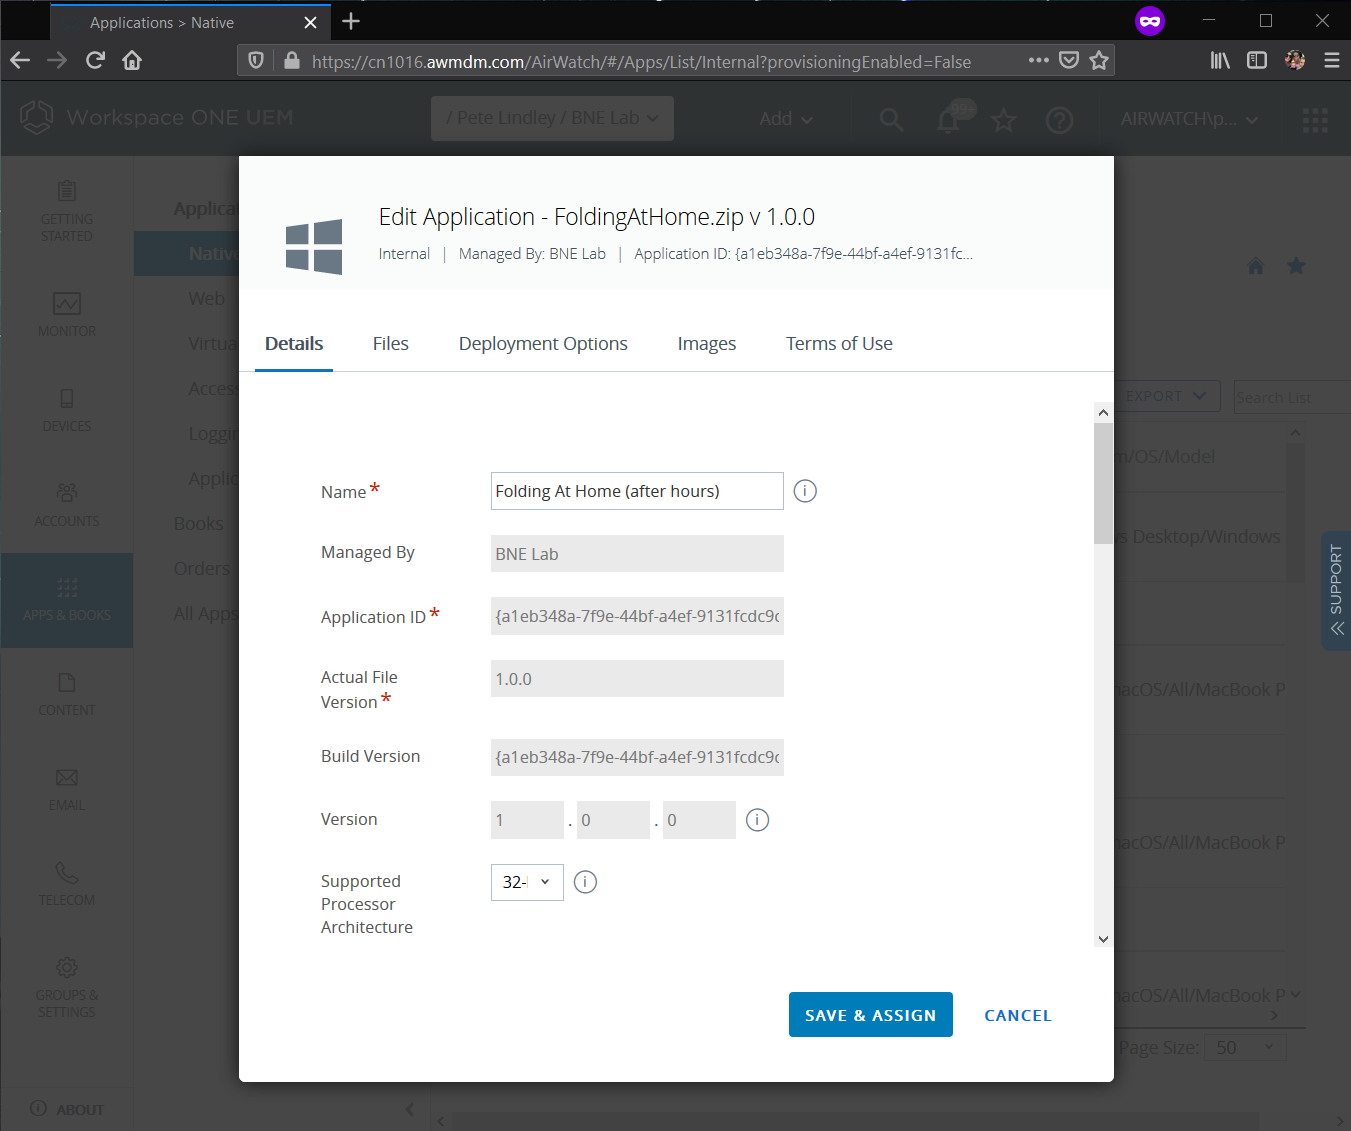Close the Applications > Native tab
Image resolution: width=1351 pixels, height=1131 pixels.
click(x=311, y=22)
